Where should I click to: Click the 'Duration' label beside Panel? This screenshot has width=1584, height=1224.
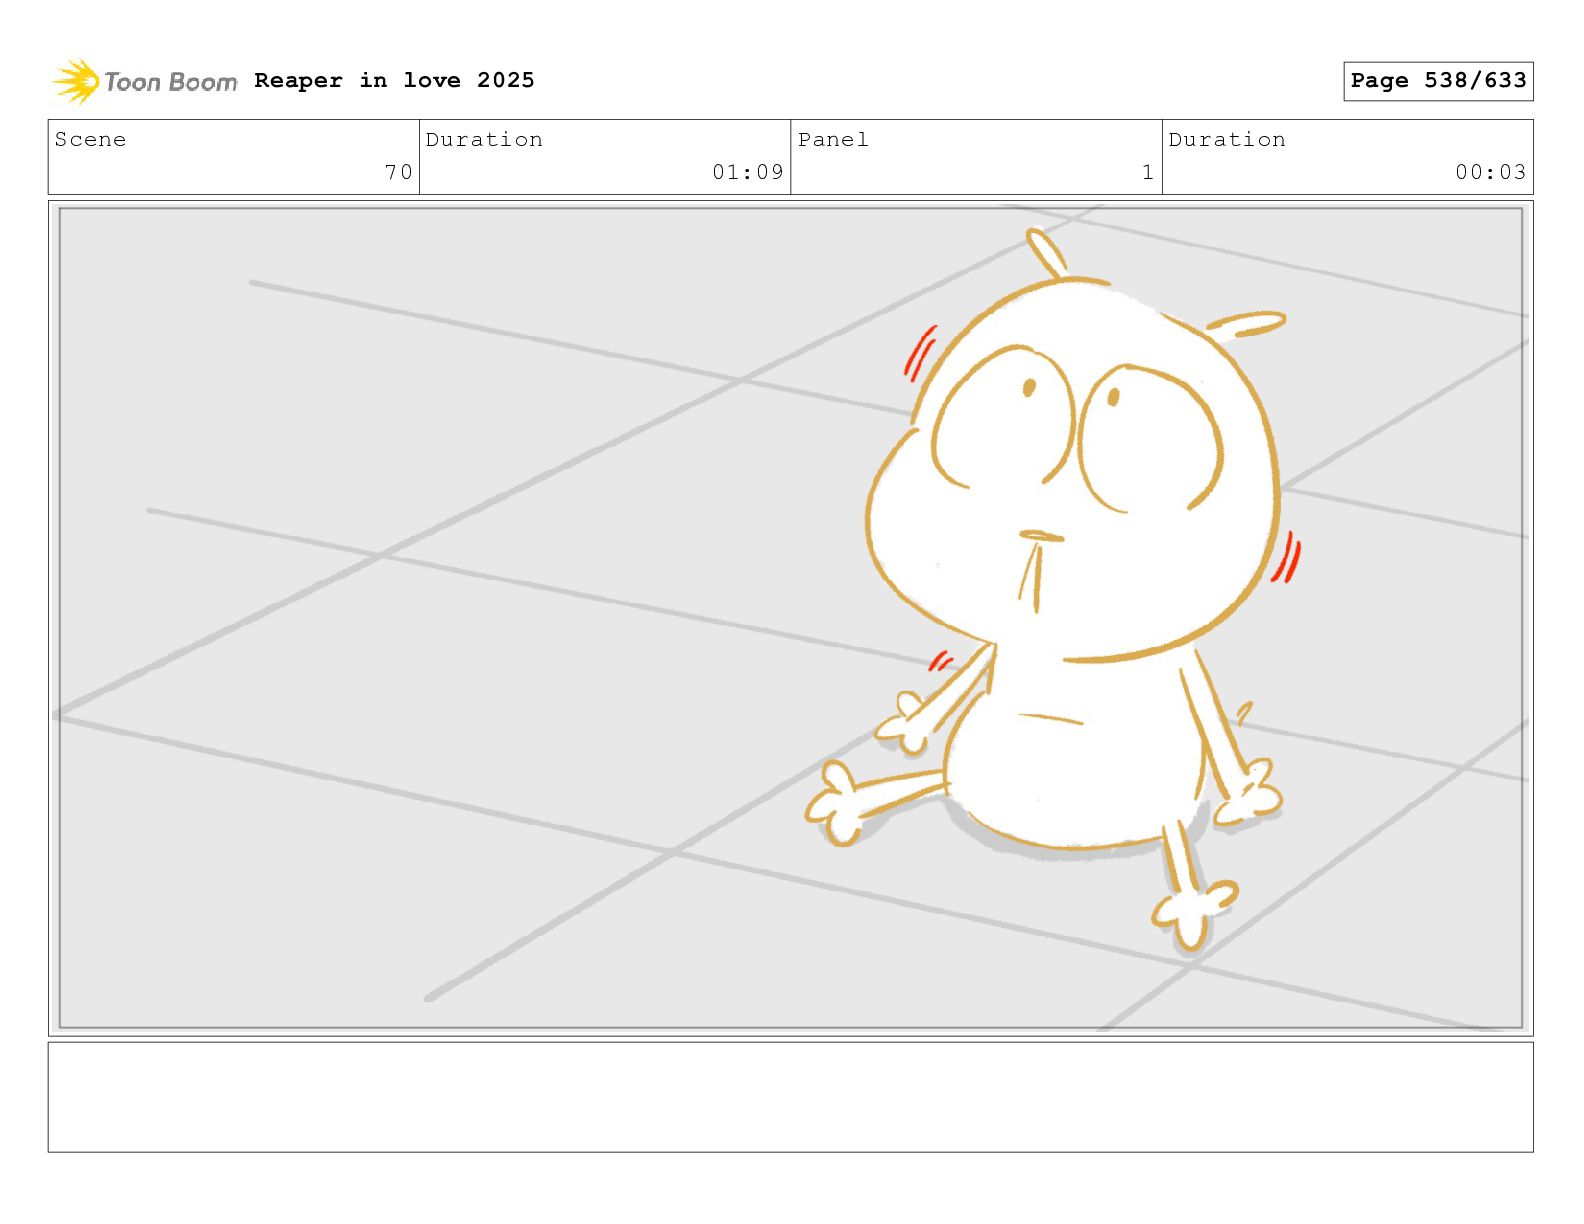pyautogui.click(x=1227, y=140)
